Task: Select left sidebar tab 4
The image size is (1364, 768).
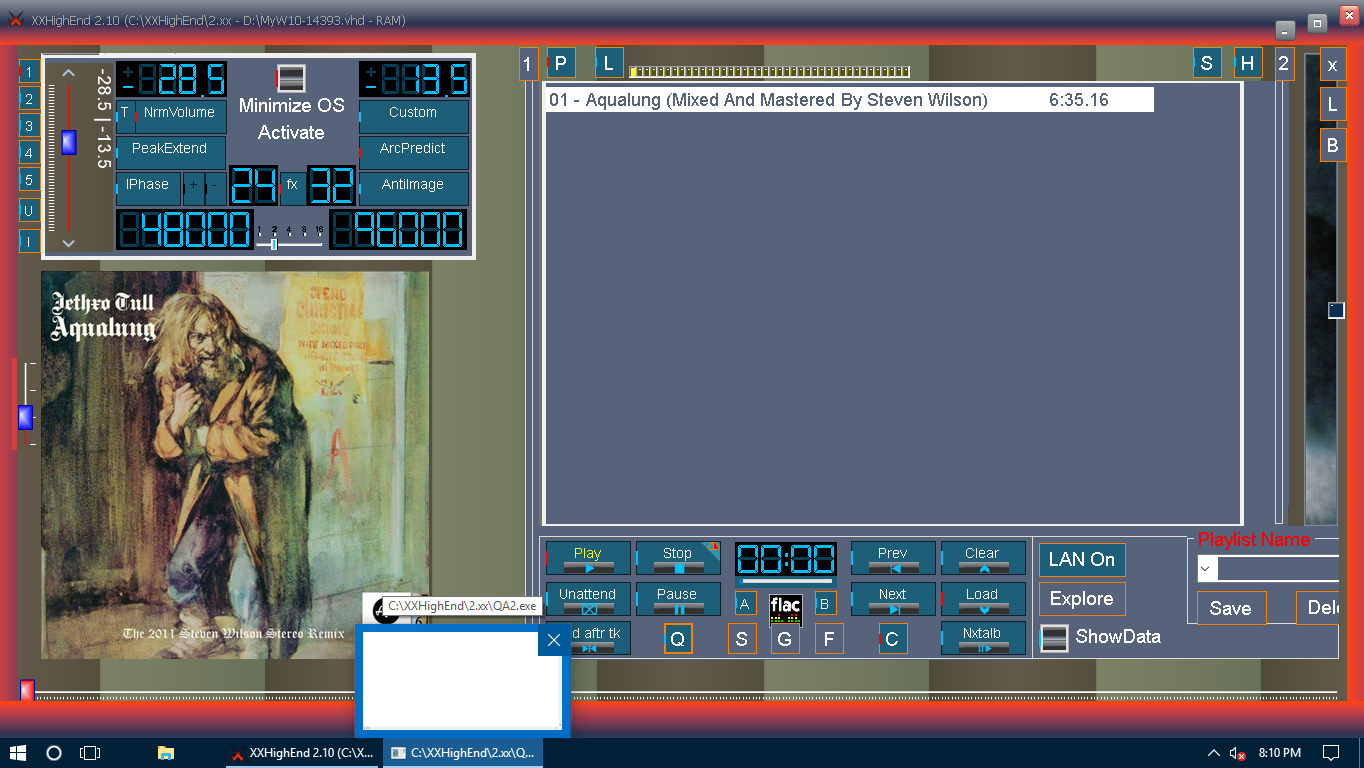Action: click(30, 152)
